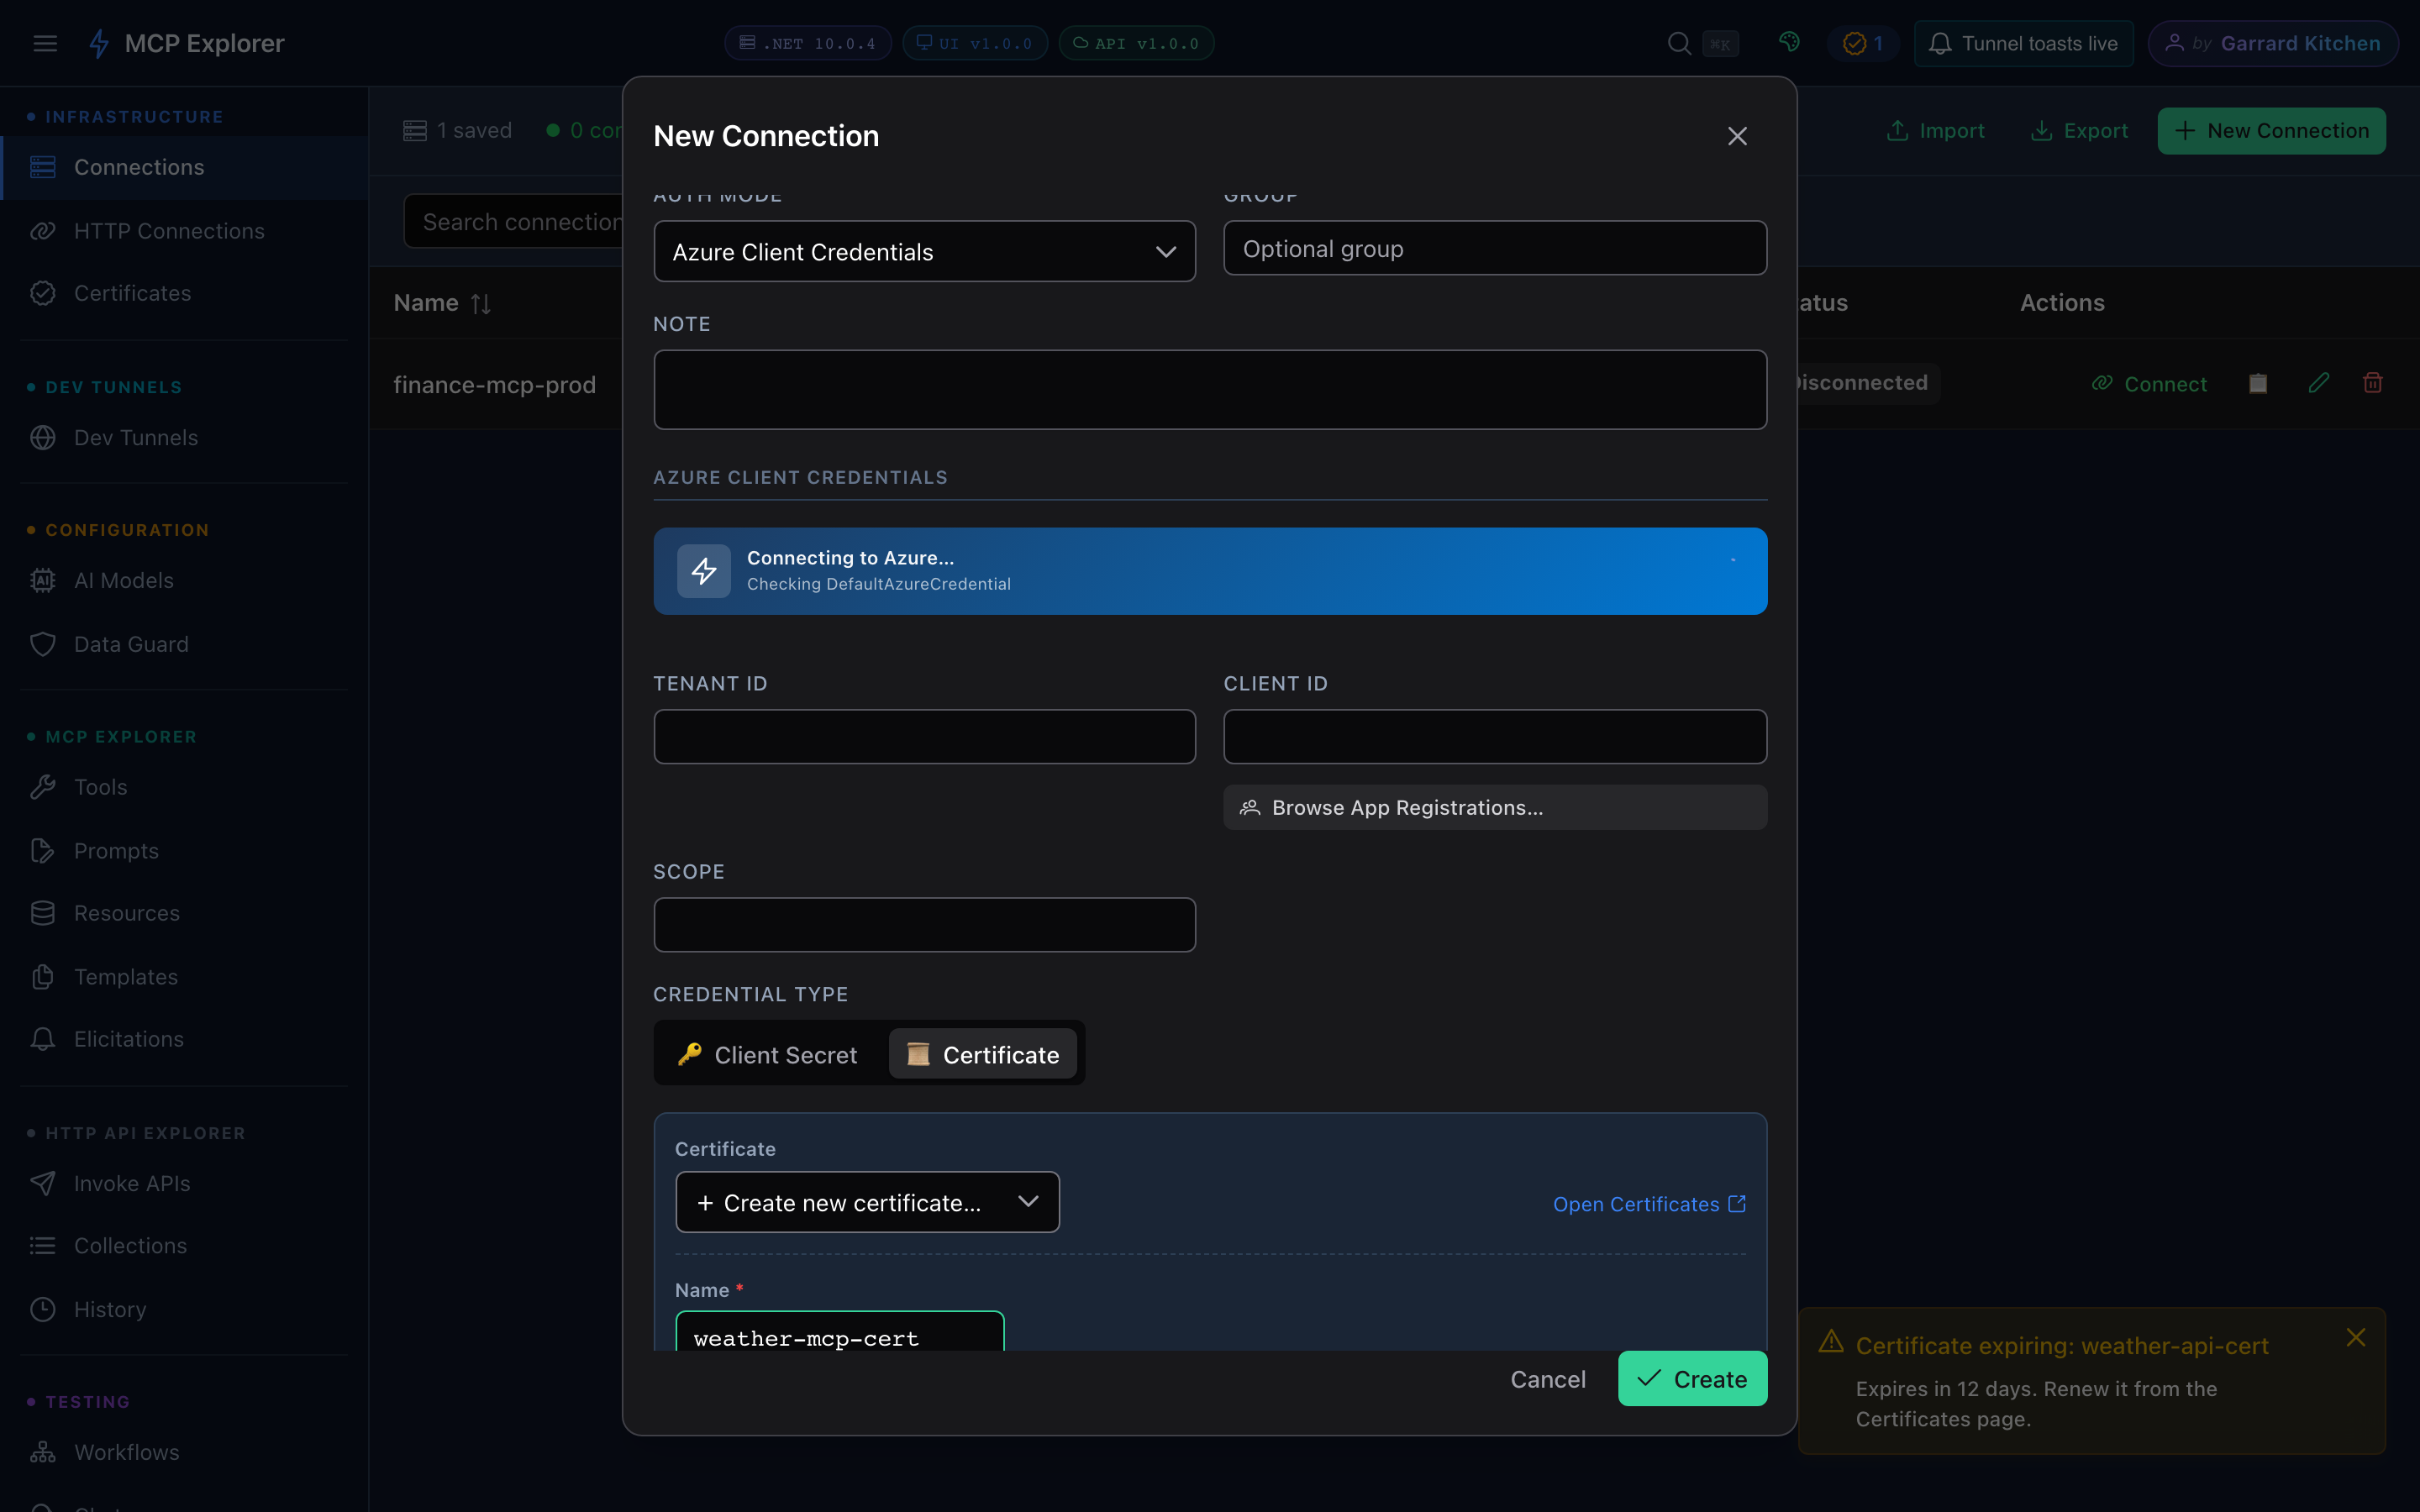Click Cancel in the dialog
Screen dimensions: 2420x1512
pyautogui.click(x=1547, y=1379)
